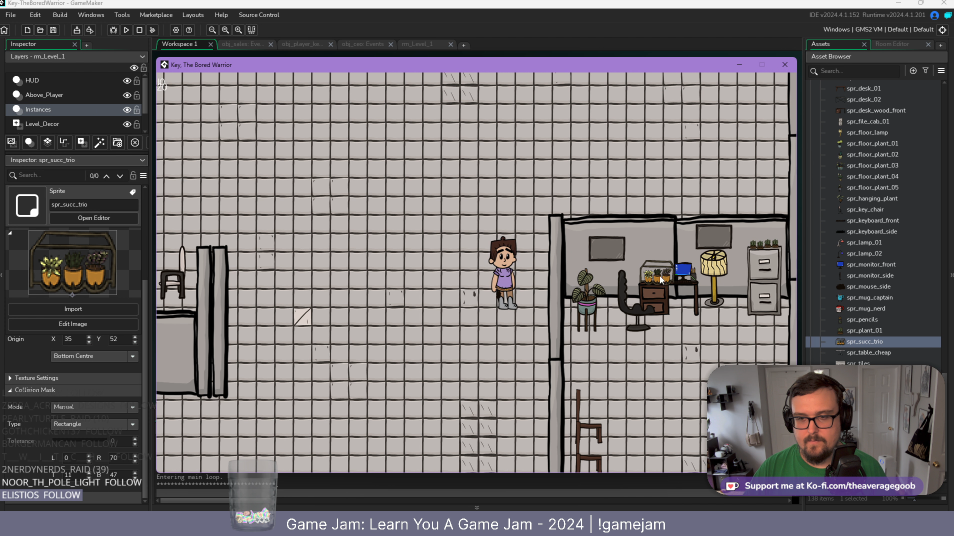The width and height of the screenshot is (954, 536).
Task: Jump to previous Inspector search result
Action: pyautogui.click(x=106, y=176)
